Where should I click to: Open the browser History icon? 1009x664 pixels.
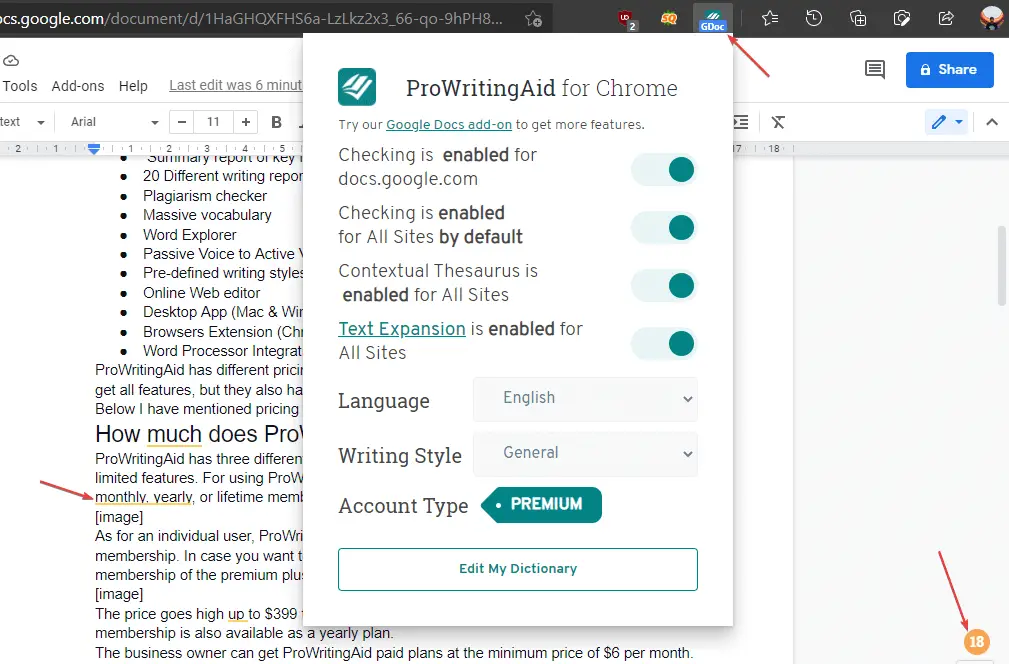[x=814, y=19]
